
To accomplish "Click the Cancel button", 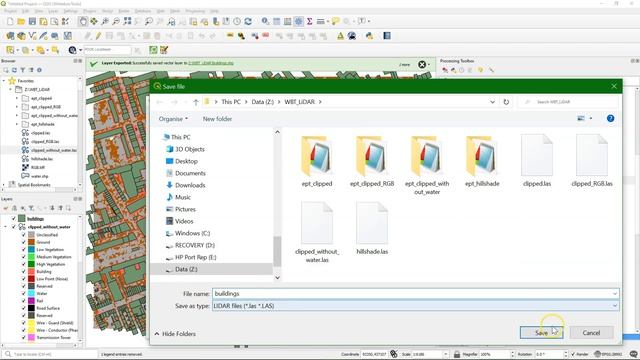I will [591, 333].
